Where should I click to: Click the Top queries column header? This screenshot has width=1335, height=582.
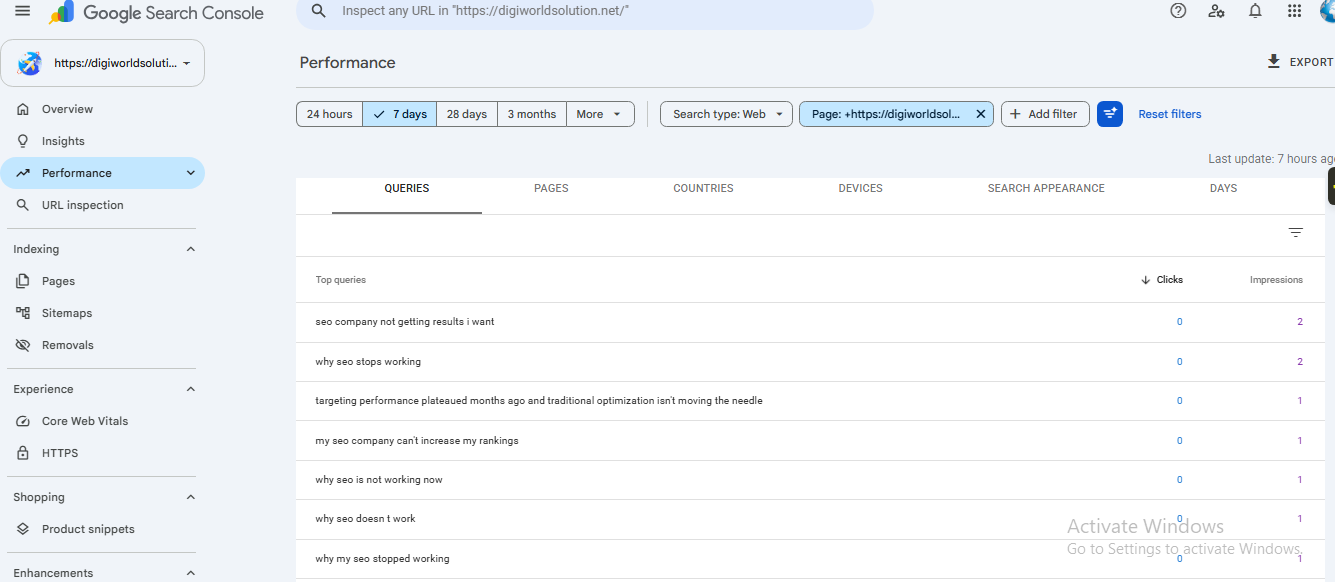341,280
